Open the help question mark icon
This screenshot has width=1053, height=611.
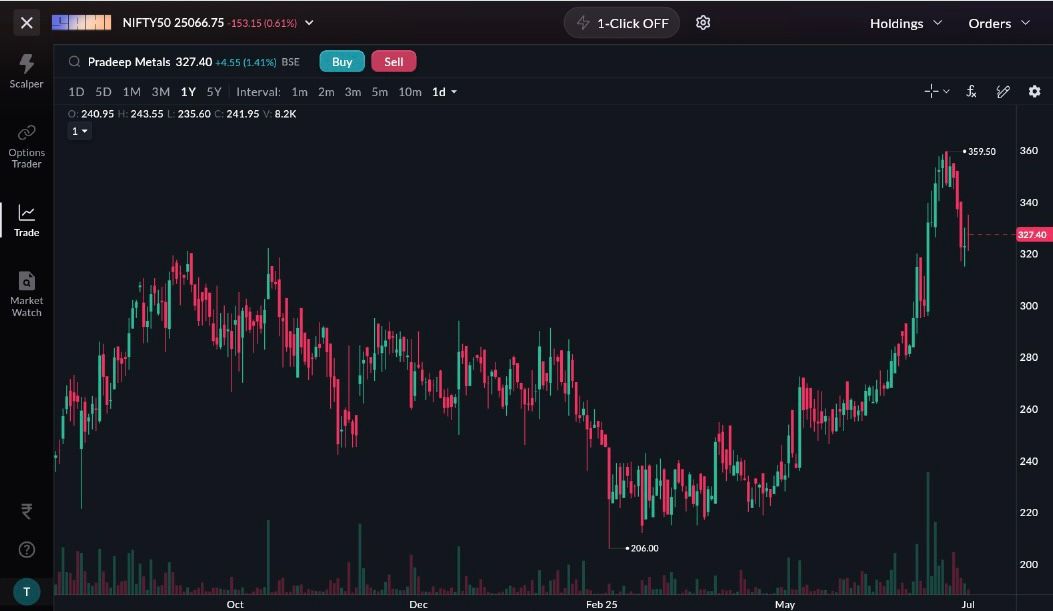click(26, 550)
